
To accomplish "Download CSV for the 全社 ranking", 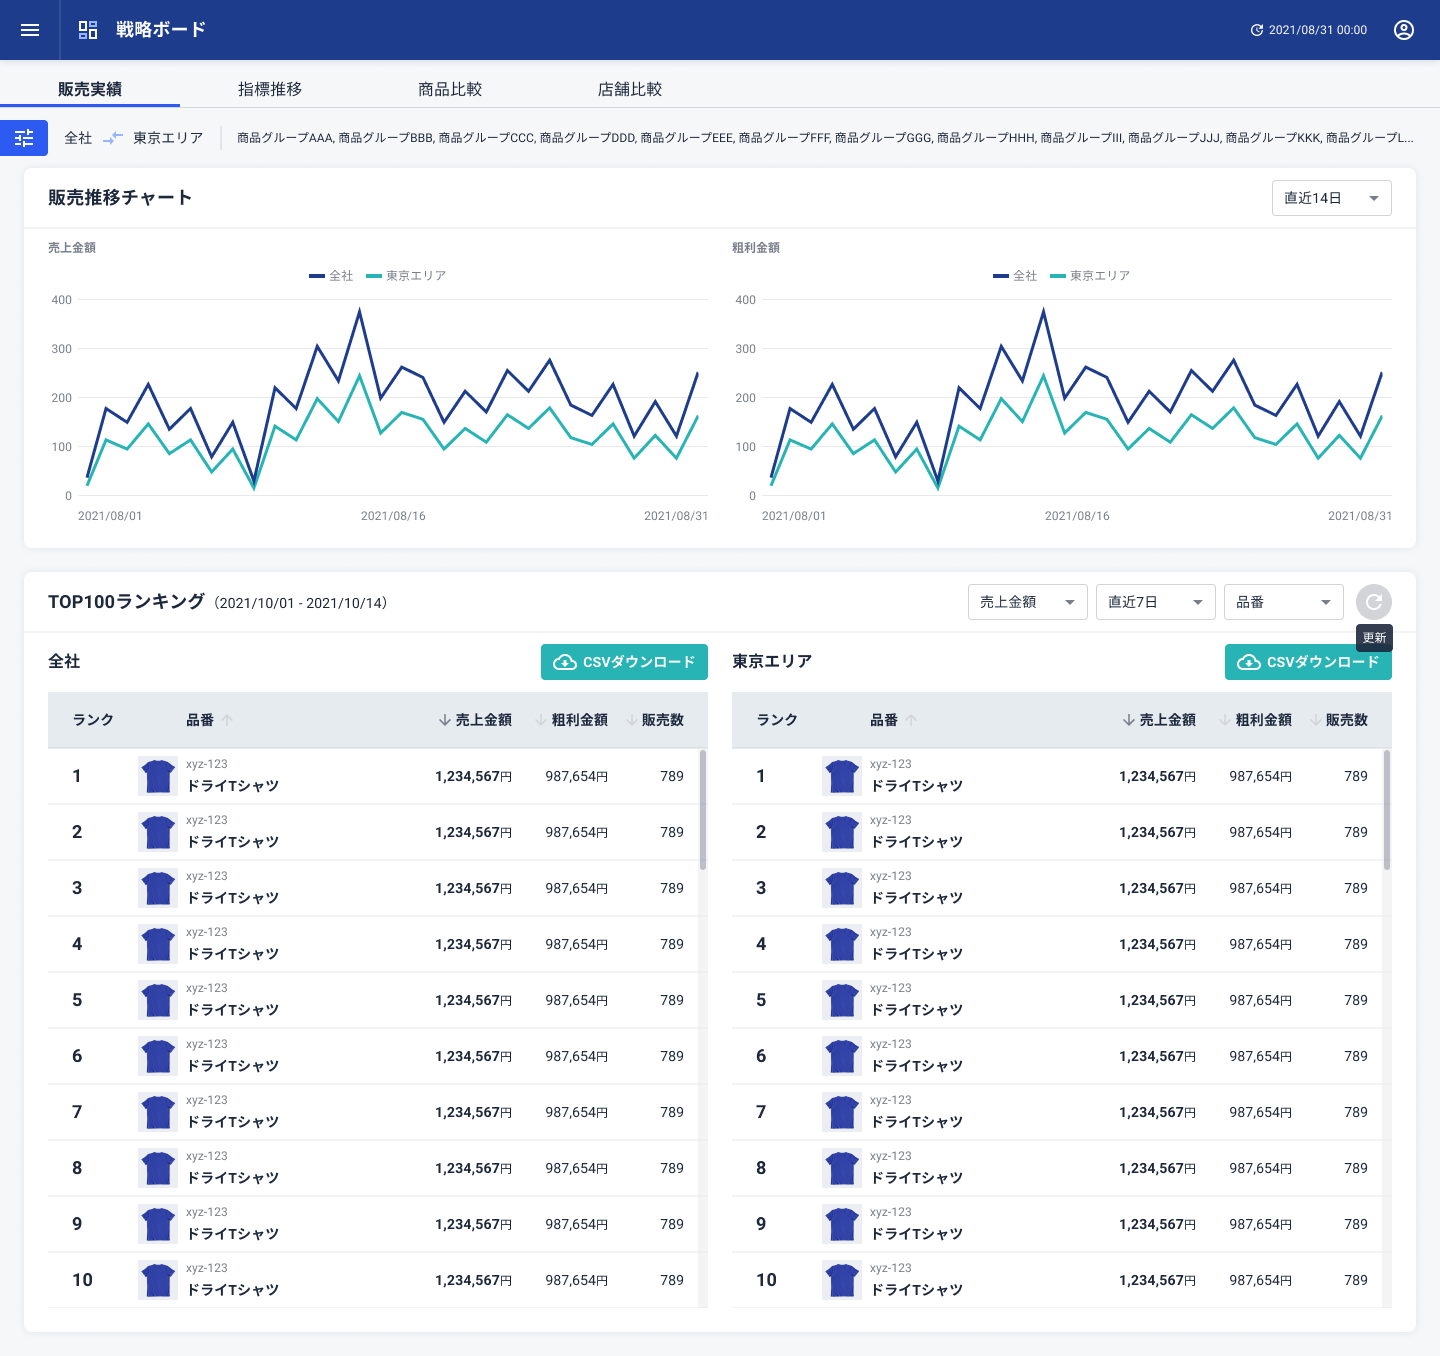I will click(x=624, y=662).
